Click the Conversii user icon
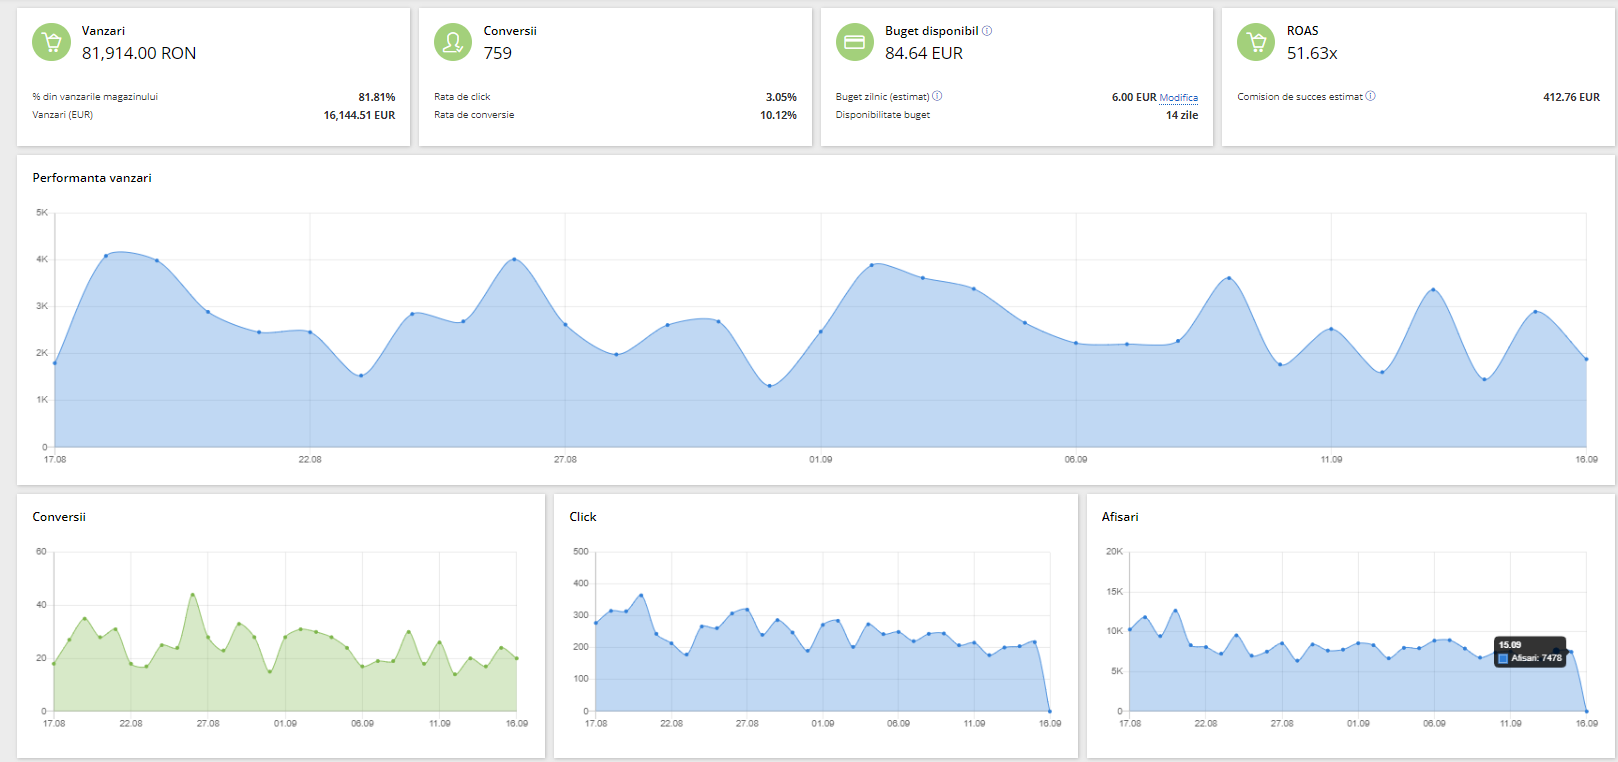The image size is (1618, 762). [453, 42]
